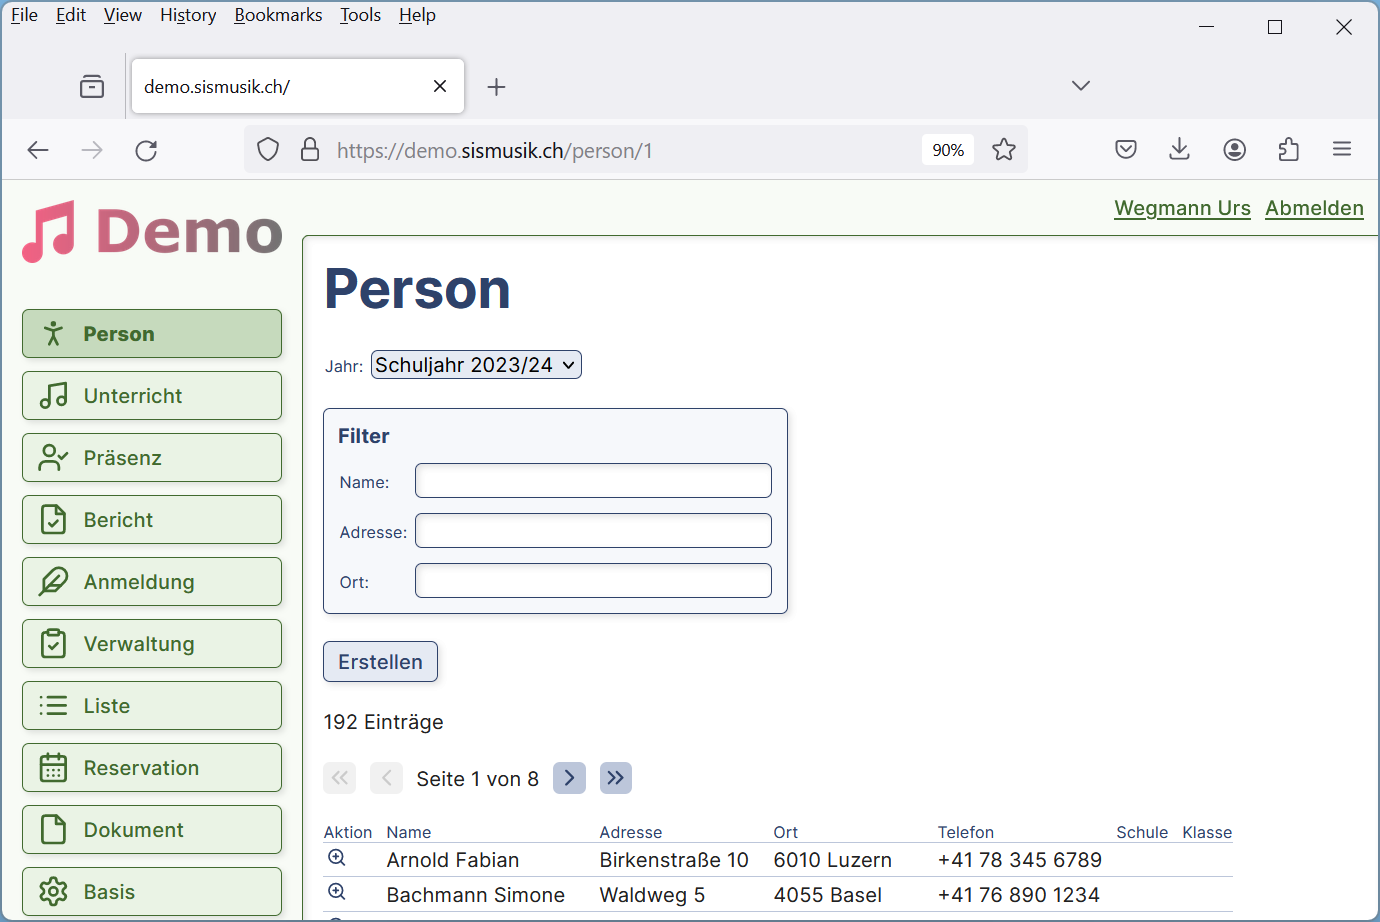1380x922 pixels.
Task: Bookmark this page with star icon
Action: point(1004,150)
